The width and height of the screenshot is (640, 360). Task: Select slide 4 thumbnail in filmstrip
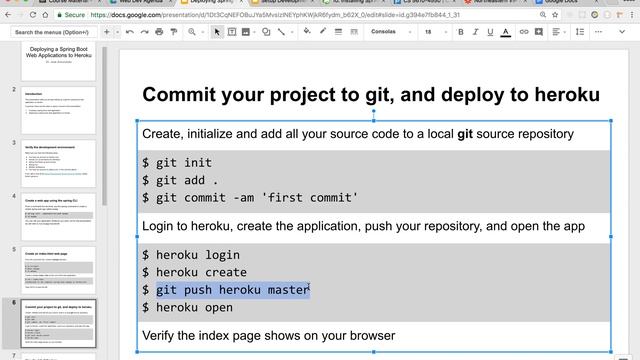click(x=58, y=217)
